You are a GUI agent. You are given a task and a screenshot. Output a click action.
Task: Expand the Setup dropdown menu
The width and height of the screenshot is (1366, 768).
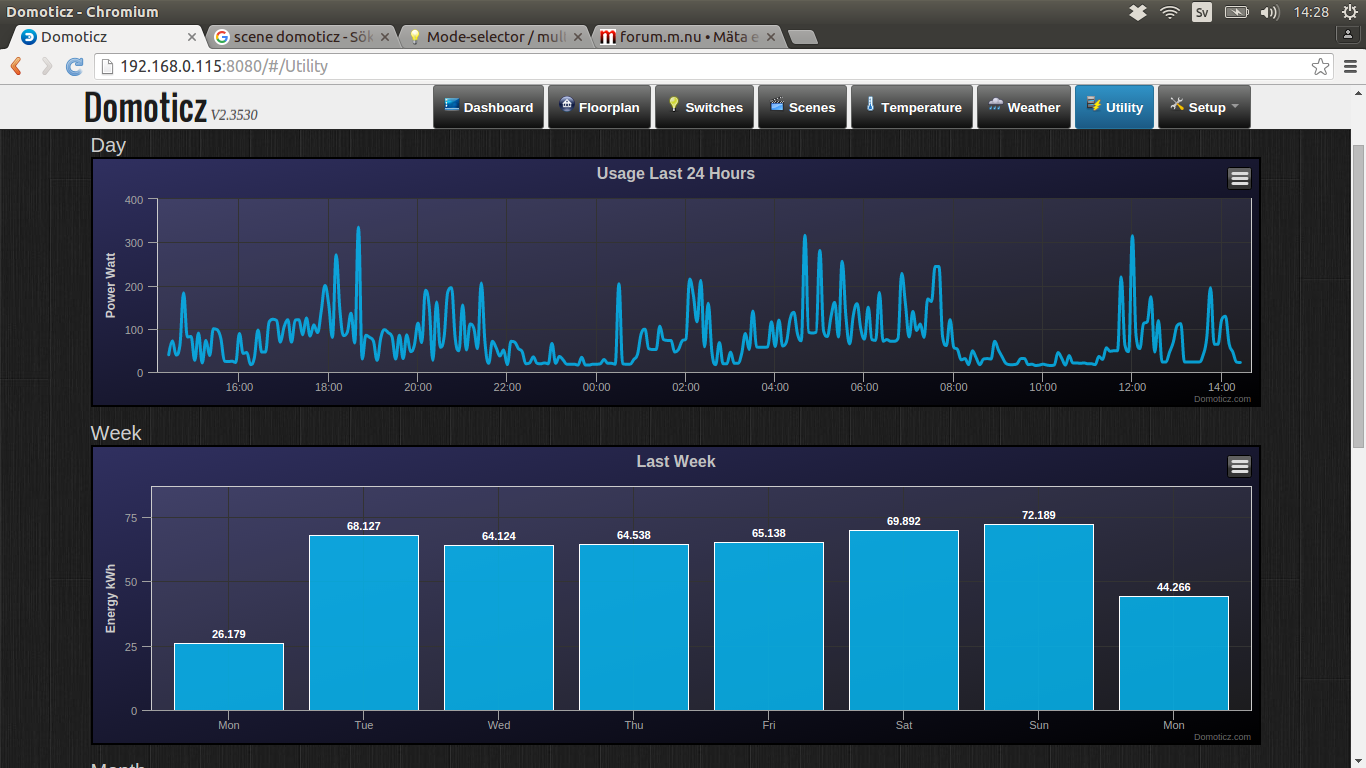1204,107
